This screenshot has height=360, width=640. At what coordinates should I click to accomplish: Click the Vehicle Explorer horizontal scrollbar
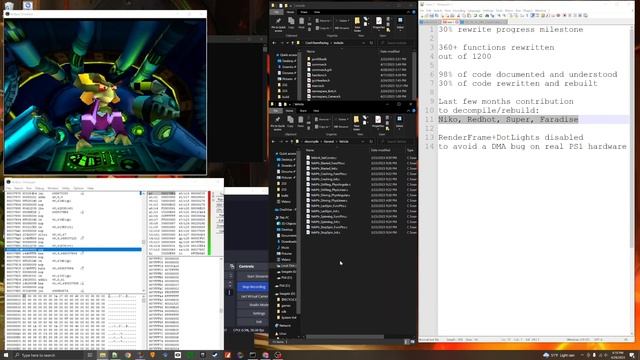[345, 337]
